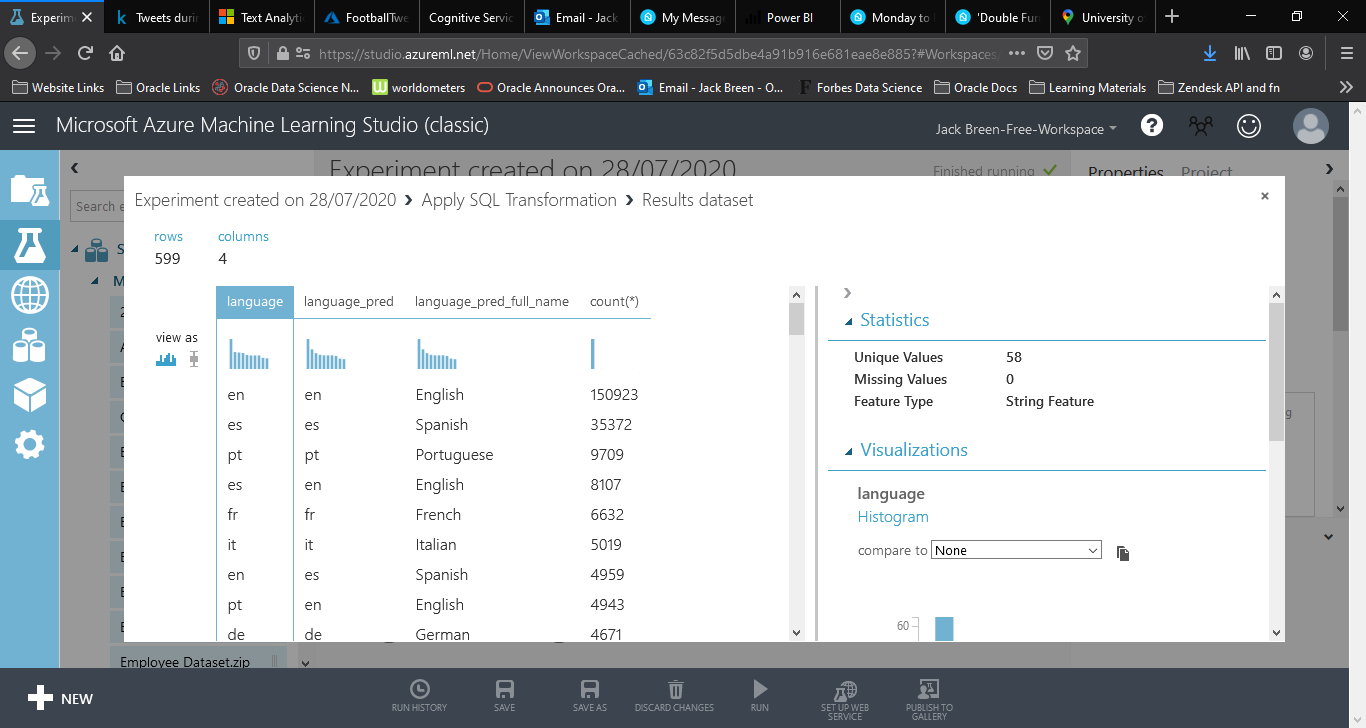This screenshot has width=1366, height=728.
Task: Click Apply SQL Transformation breadcrumb
Action: pos(519,200)
